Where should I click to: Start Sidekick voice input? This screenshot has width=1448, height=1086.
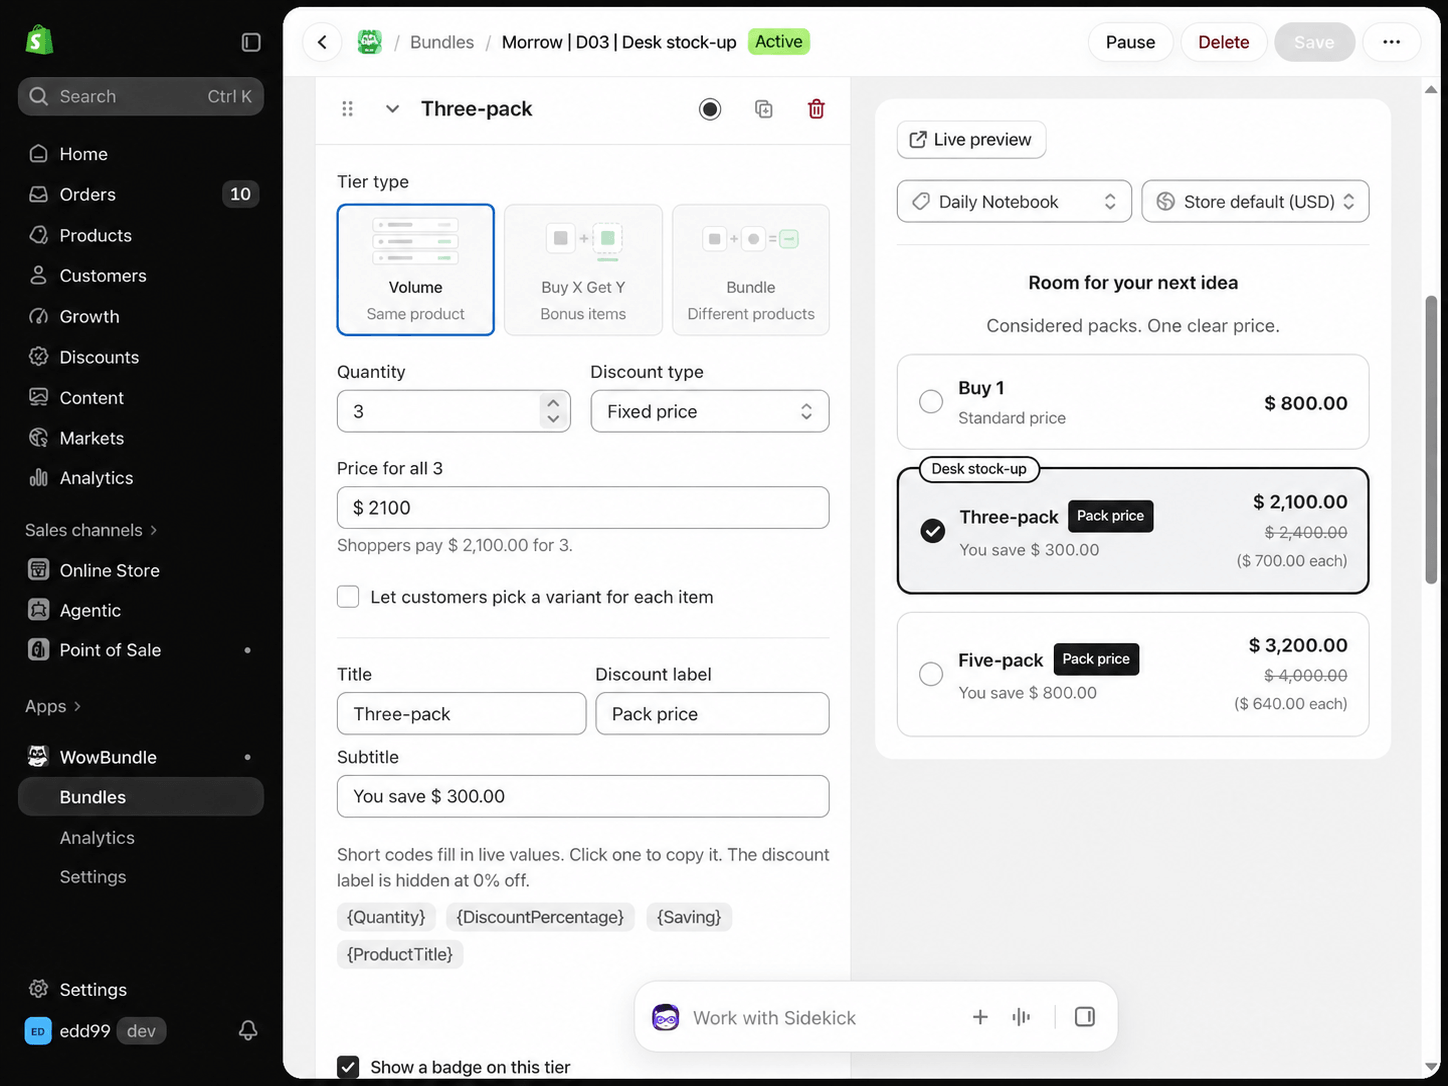[1021, 1017]
